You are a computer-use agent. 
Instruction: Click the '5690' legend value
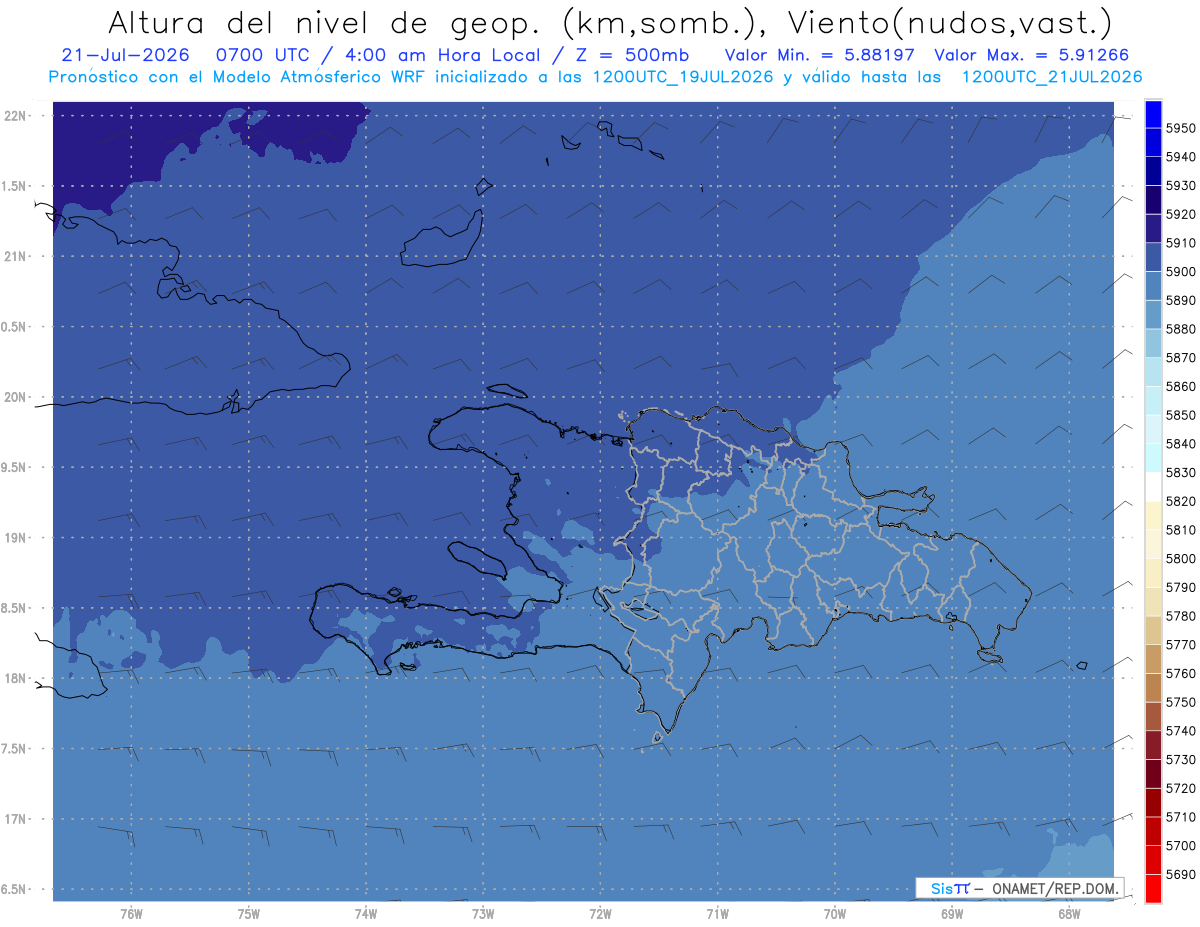click(x=1180, y=874)
